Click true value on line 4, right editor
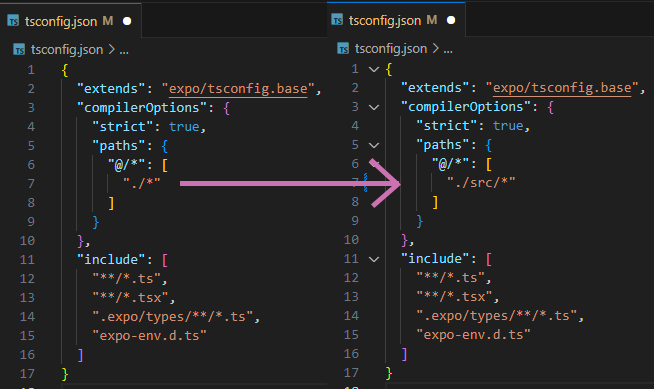The height and width of the screenshot is (389, 654). (x=508, y=125)
